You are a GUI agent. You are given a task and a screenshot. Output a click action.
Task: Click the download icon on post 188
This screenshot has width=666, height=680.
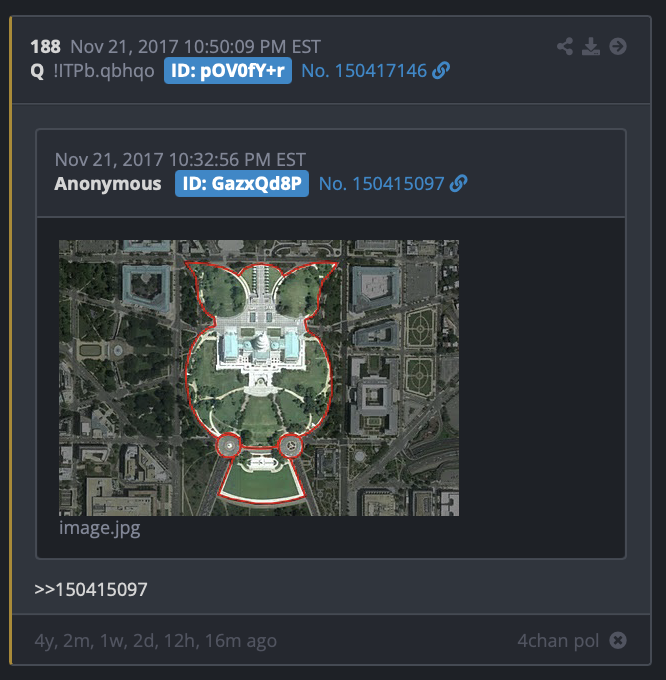coord(591,46)
